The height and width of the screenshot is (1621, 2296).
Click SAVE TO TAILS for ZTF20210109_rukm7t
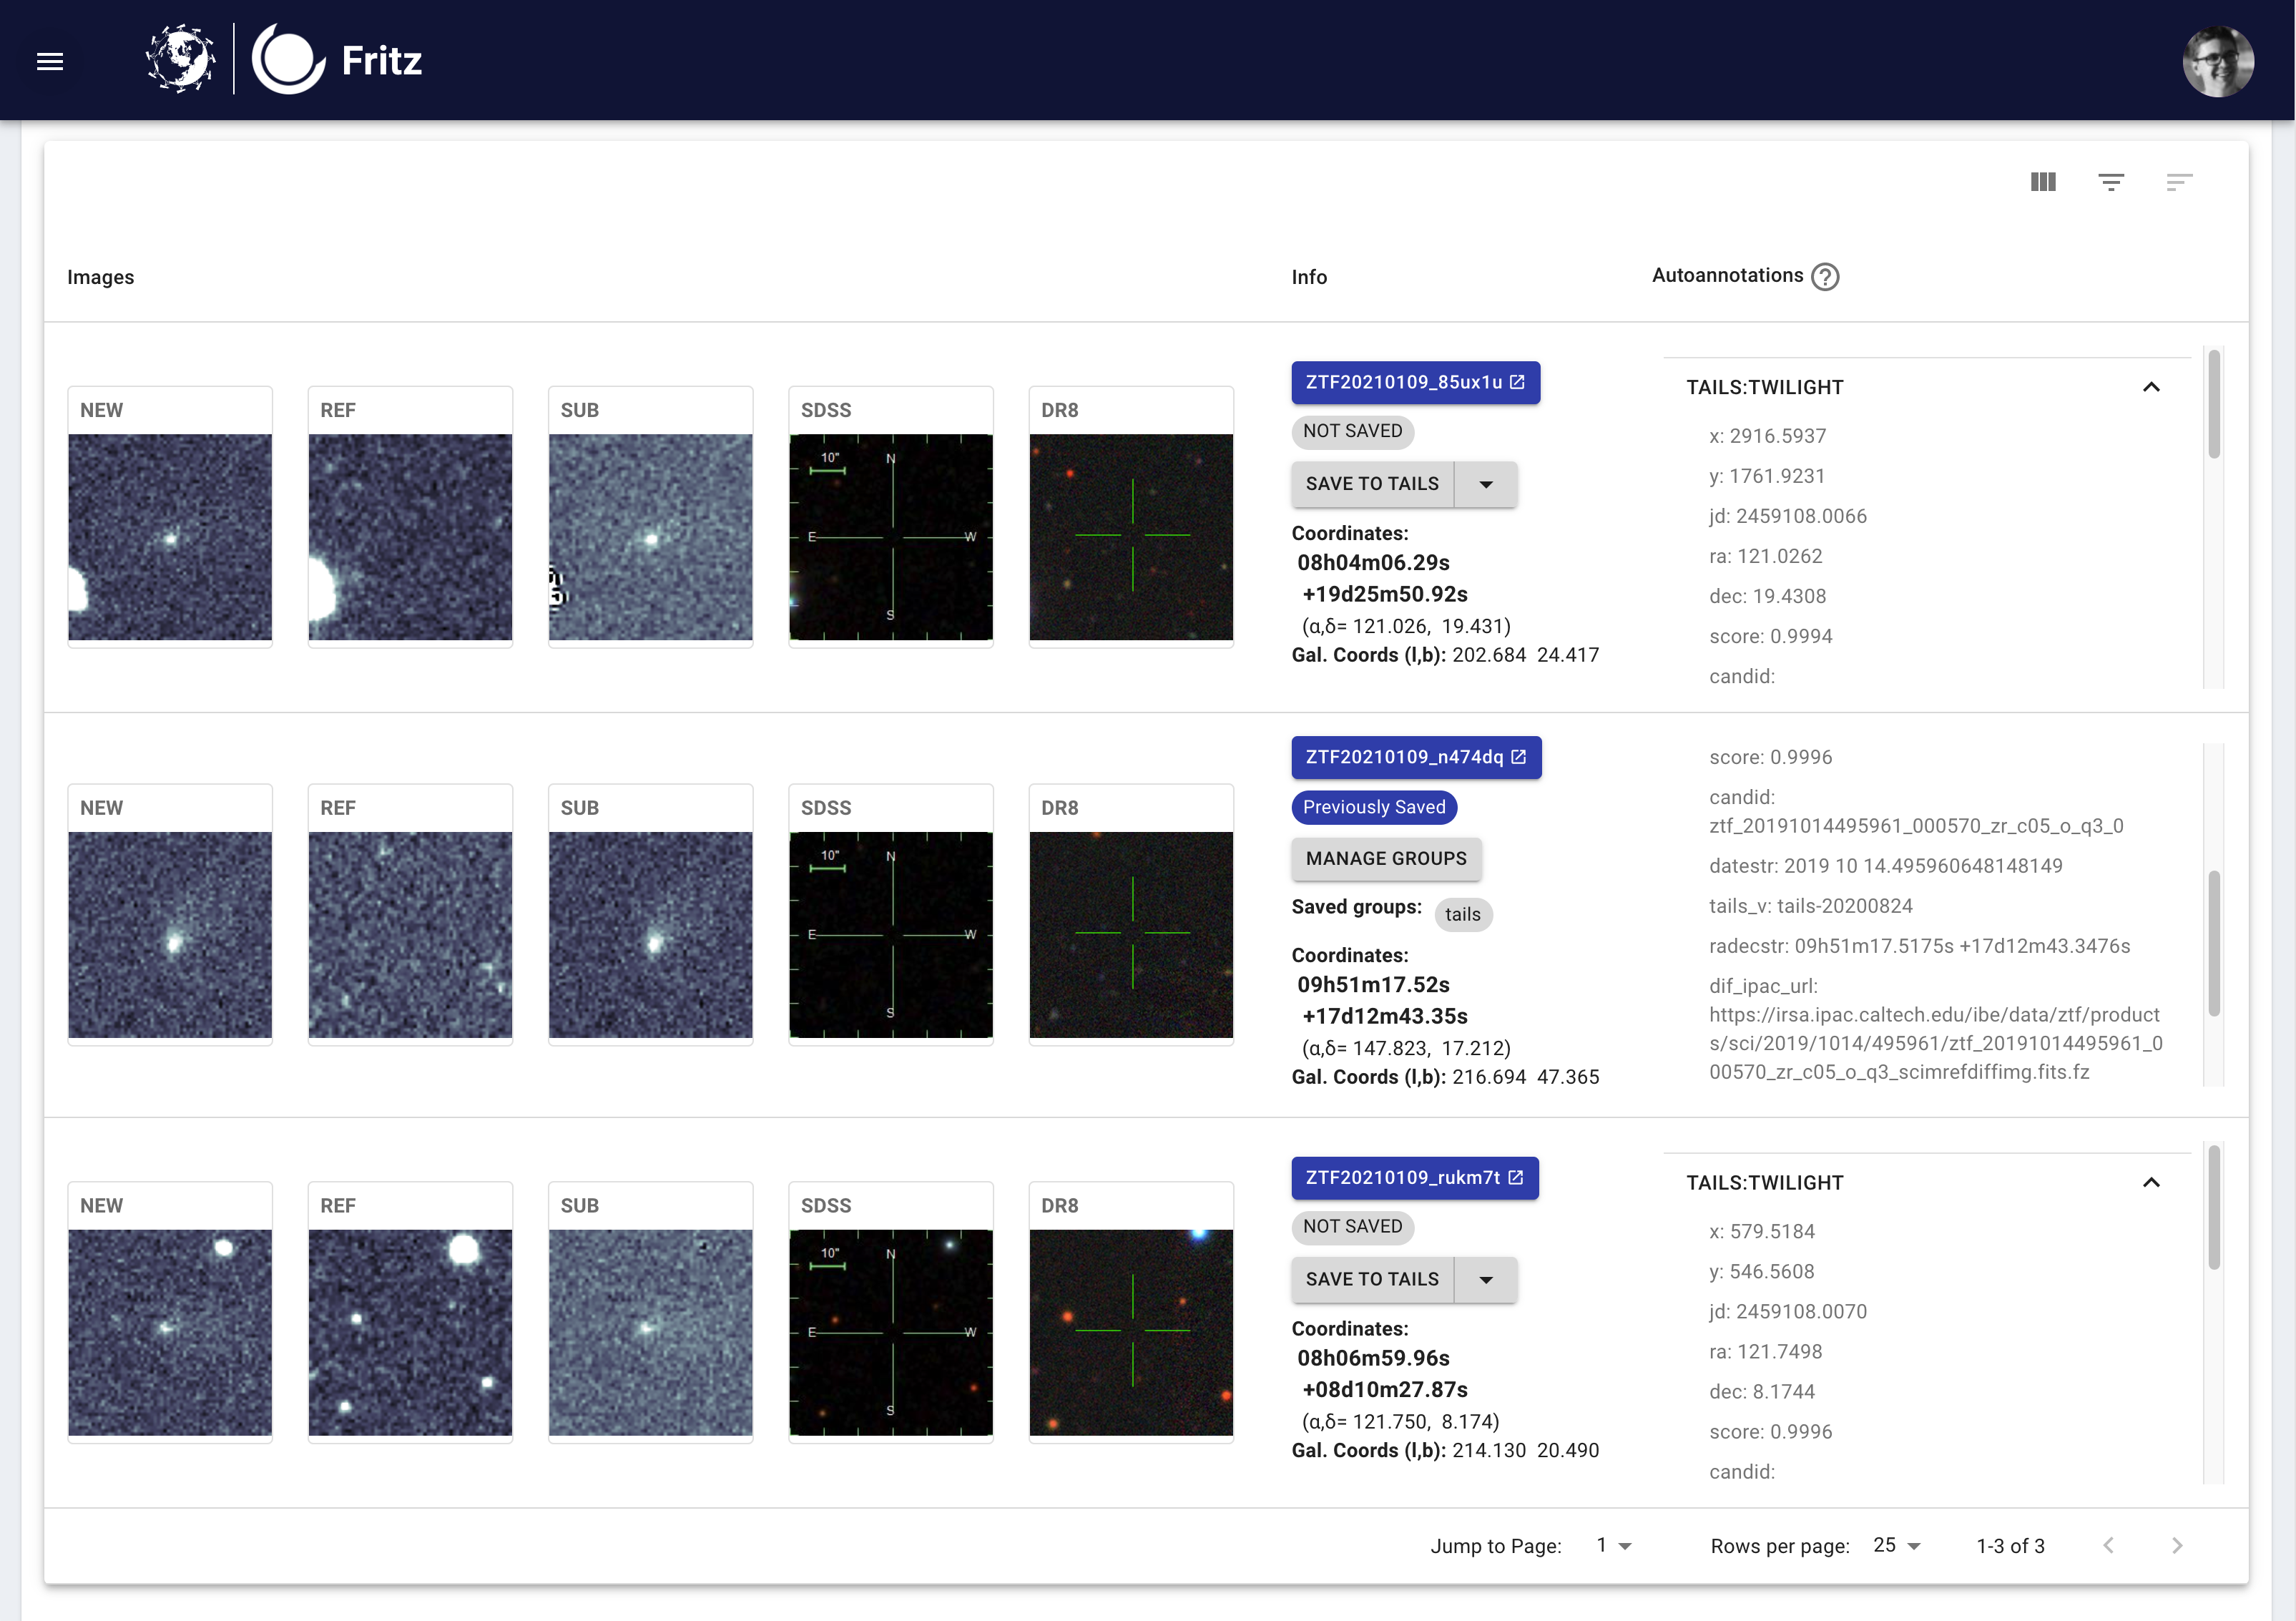coord(1371,1280)
